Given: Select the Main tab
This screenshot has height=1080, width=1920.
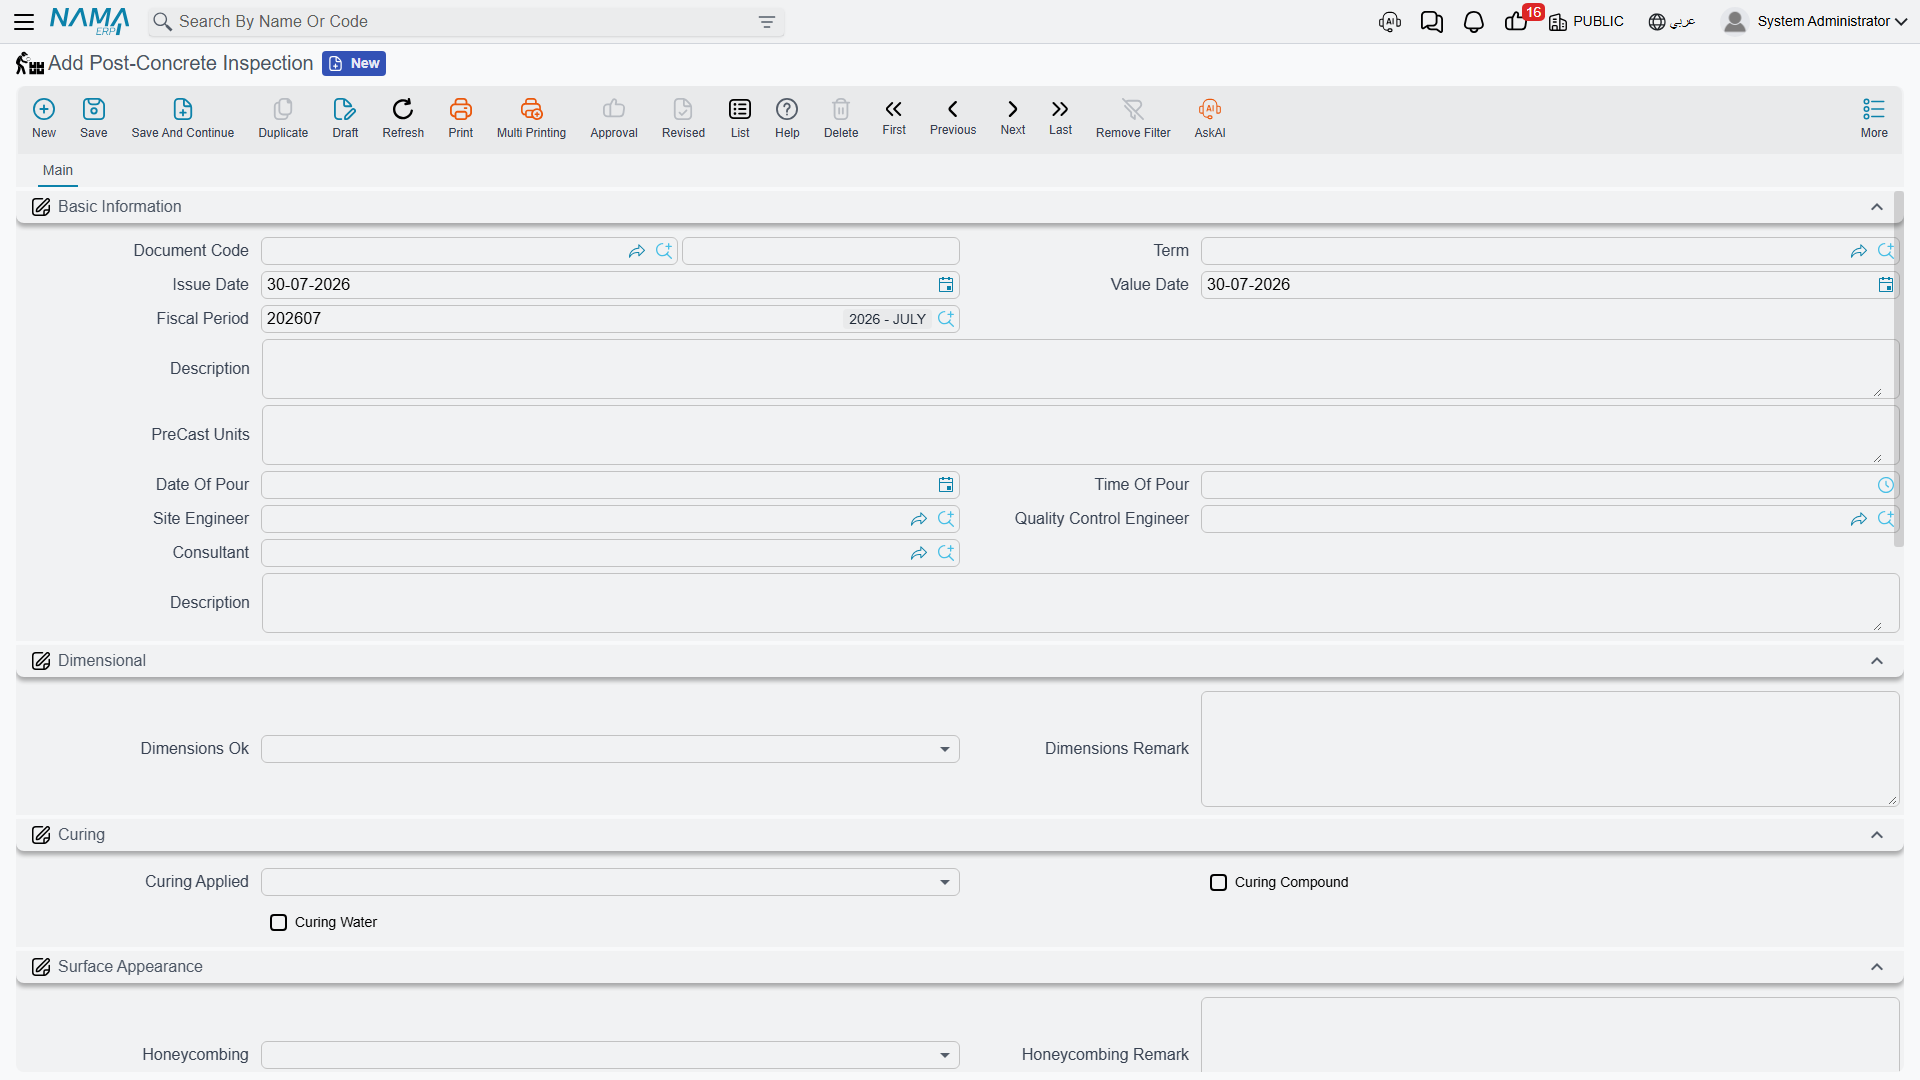Looking at the screenshot, I should point(58,171).
